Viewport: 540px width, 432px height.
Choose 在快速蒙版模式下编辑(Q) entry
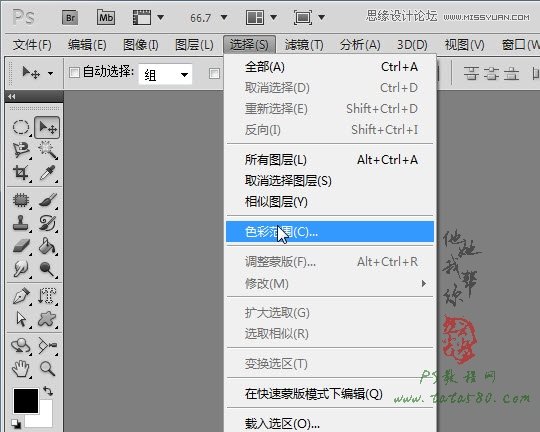point(331,393)
